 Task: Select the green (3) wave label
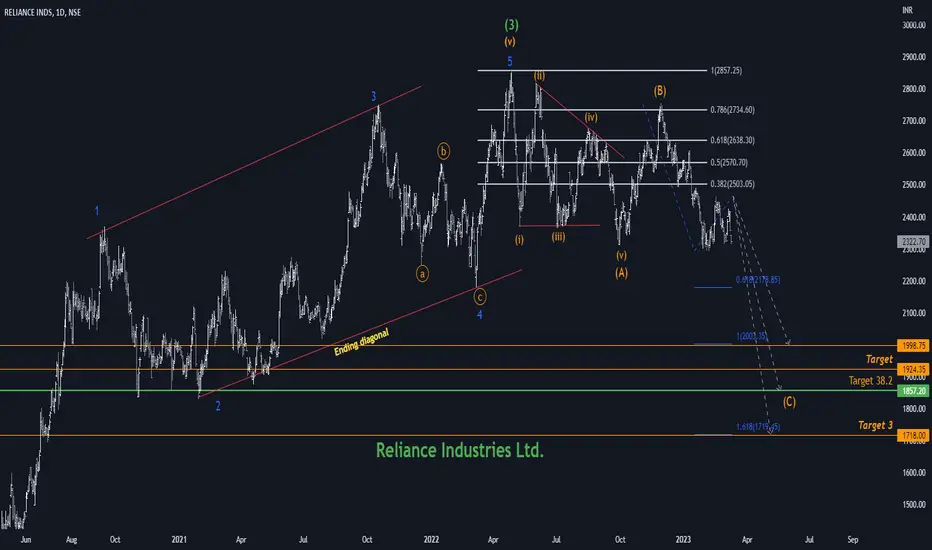coord(511,24)
